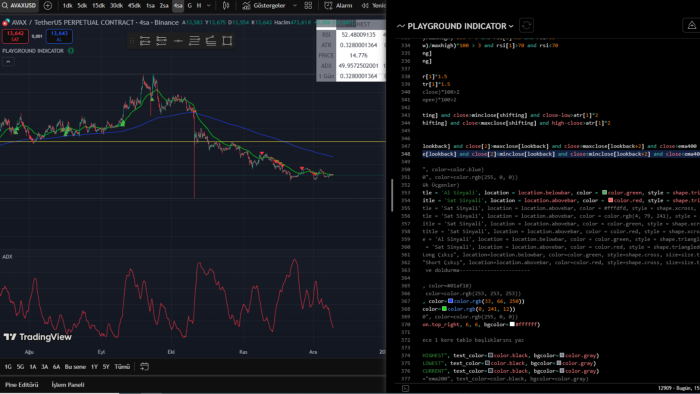Screen dimensions: 700x394
Task: Grab the floating drawing toolbar handle
Action: tap(132, 41)
